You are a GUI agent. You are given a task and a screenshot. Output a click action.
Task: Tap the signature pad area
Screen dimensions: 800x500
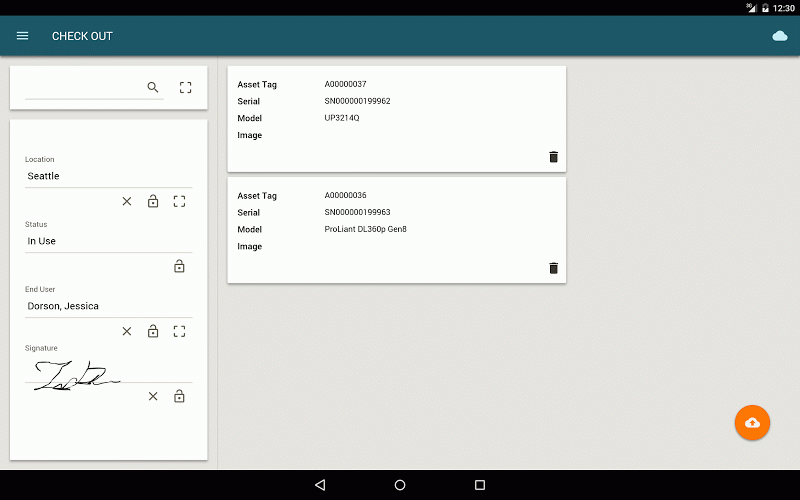click(109, 374)
